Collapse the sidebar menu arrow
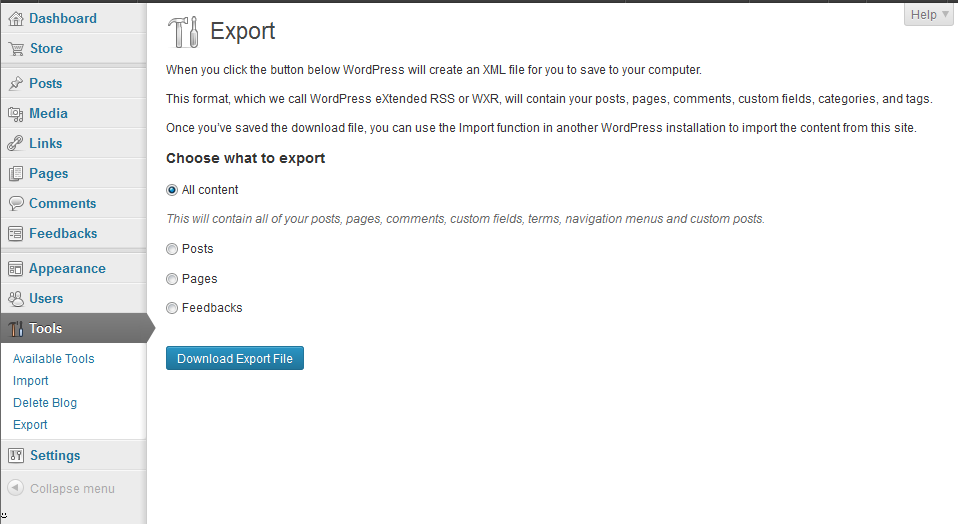 pyautogui.click(x=15, y=488)
